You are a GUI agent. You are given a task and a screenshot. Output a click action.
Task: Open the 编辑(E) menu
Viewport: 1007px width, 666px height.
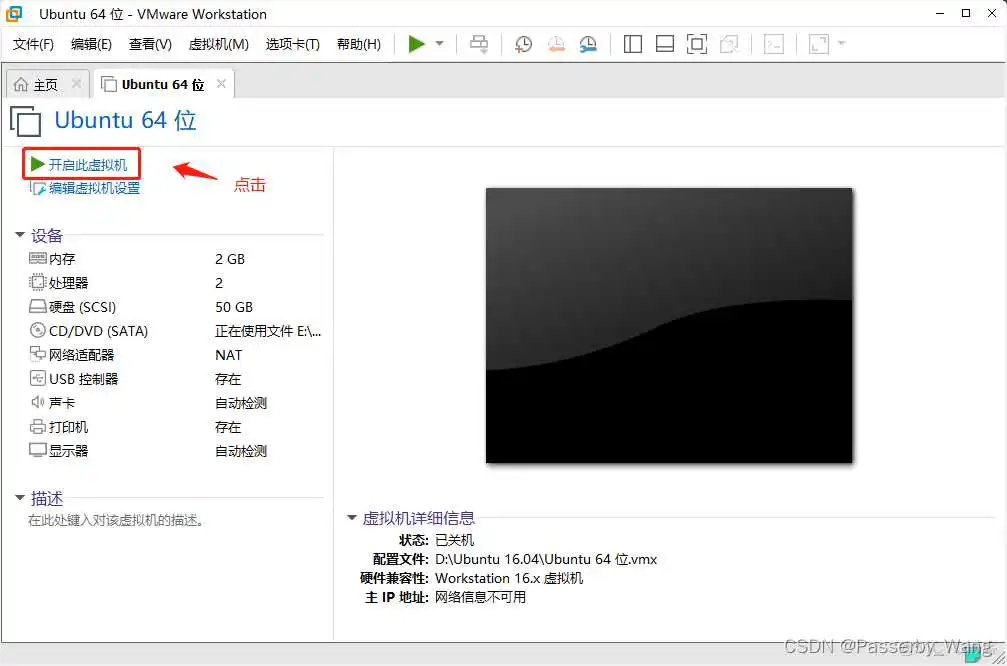91,44
